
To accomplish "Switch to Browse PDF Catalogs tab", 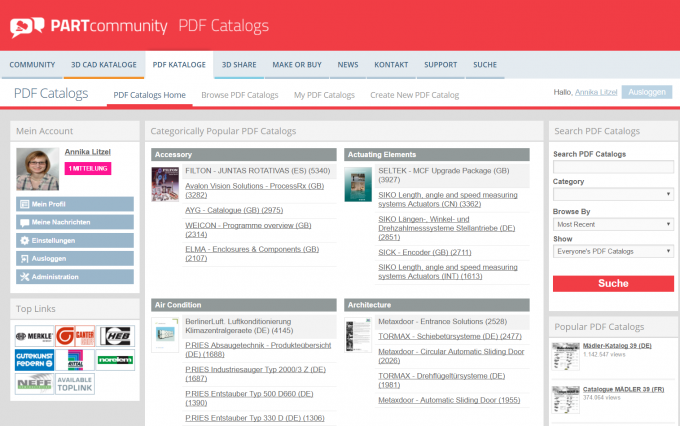I will (x=240, y=95).
